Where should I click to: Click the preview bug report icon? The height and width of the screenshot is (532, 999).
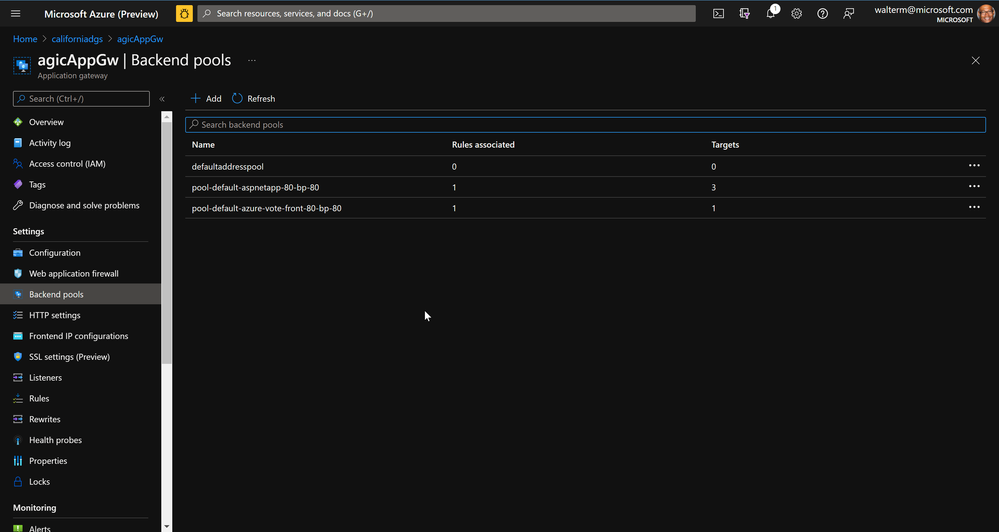[x=184, y=13]
